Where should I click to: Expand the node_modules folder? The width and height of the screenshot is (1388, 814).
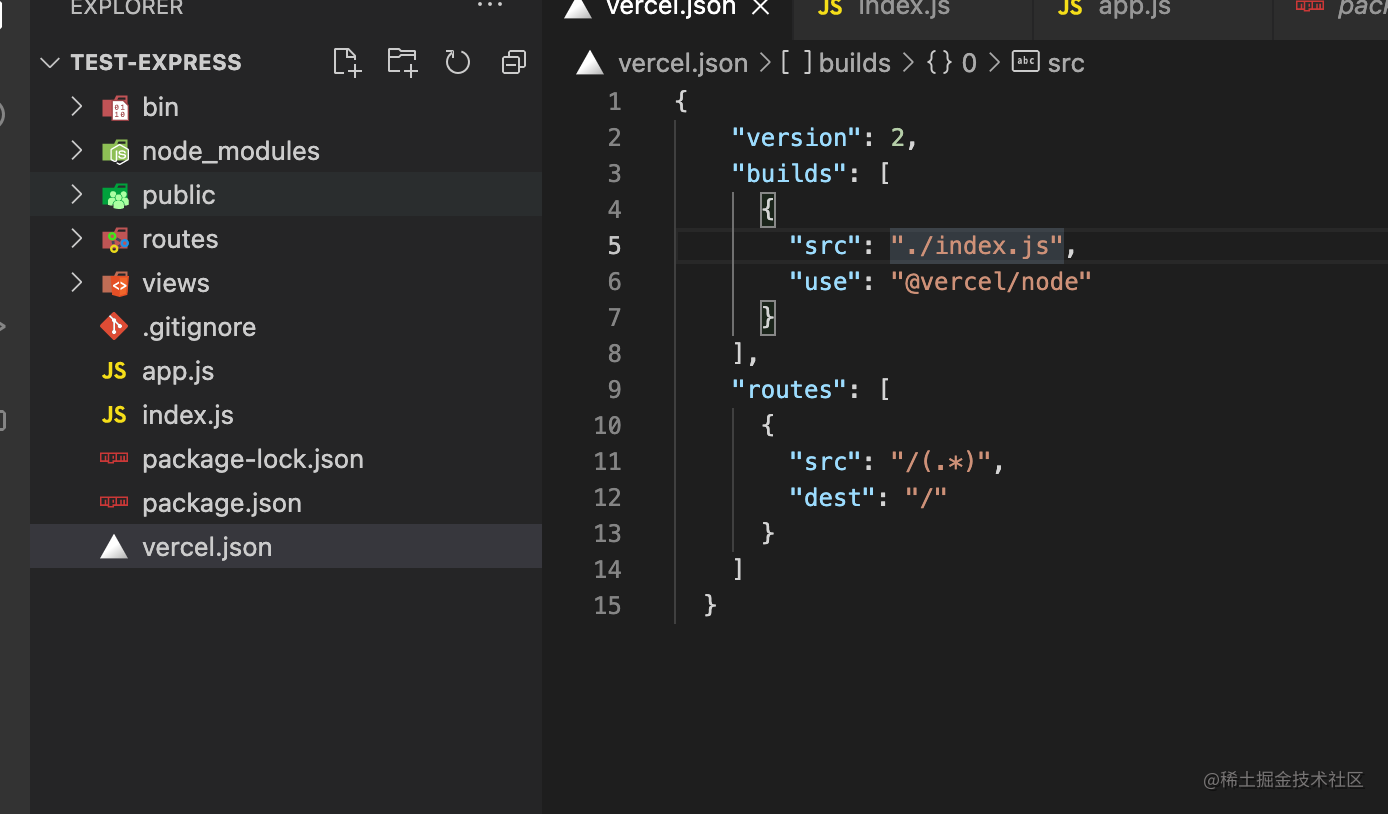pos(77,150)
